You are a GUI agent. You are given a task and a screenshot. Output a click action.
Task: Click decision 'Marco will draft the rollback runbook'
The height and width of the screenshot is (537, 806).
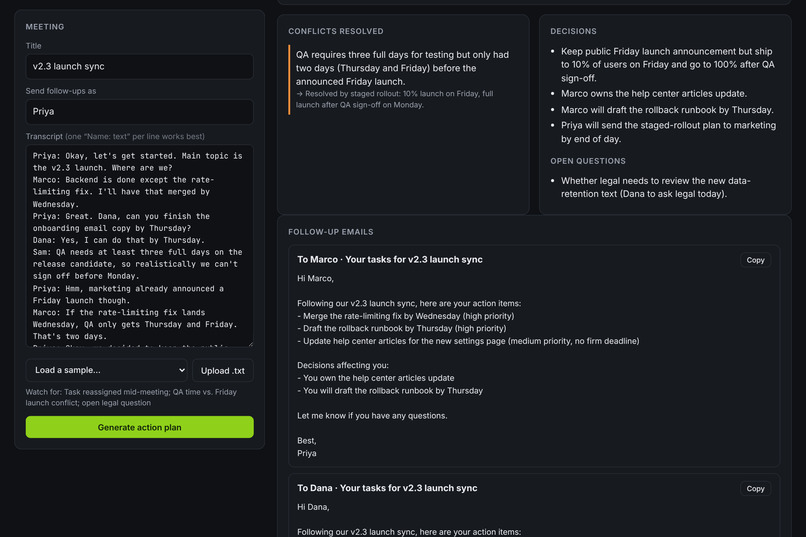coord(667,110)
